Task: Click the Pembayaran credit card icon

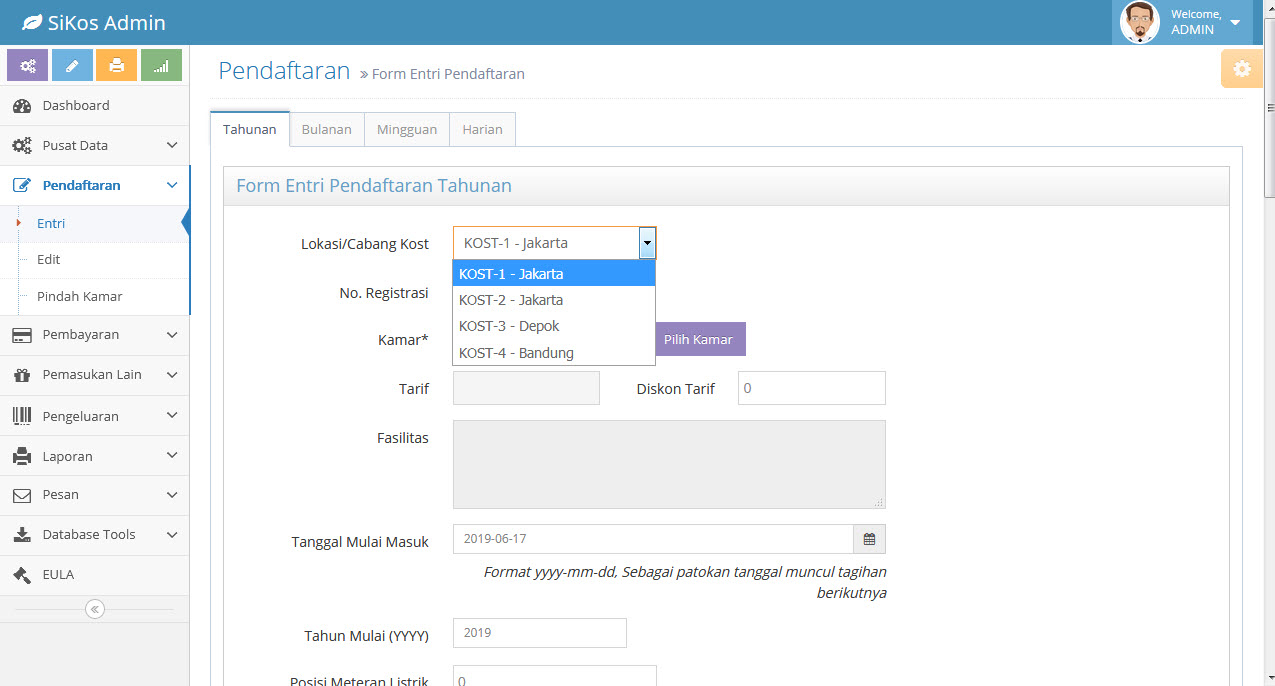Action: point(22,335)
